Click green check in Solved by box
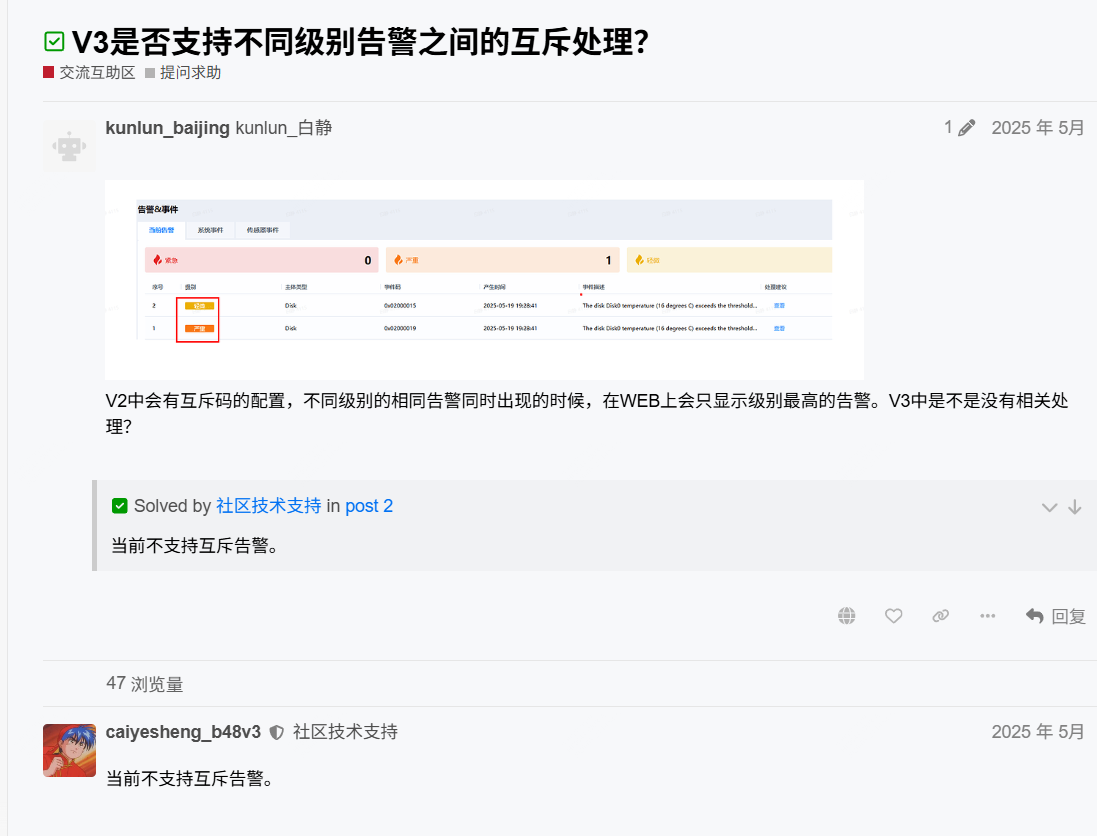1097x836 pixels. [120, 506]
